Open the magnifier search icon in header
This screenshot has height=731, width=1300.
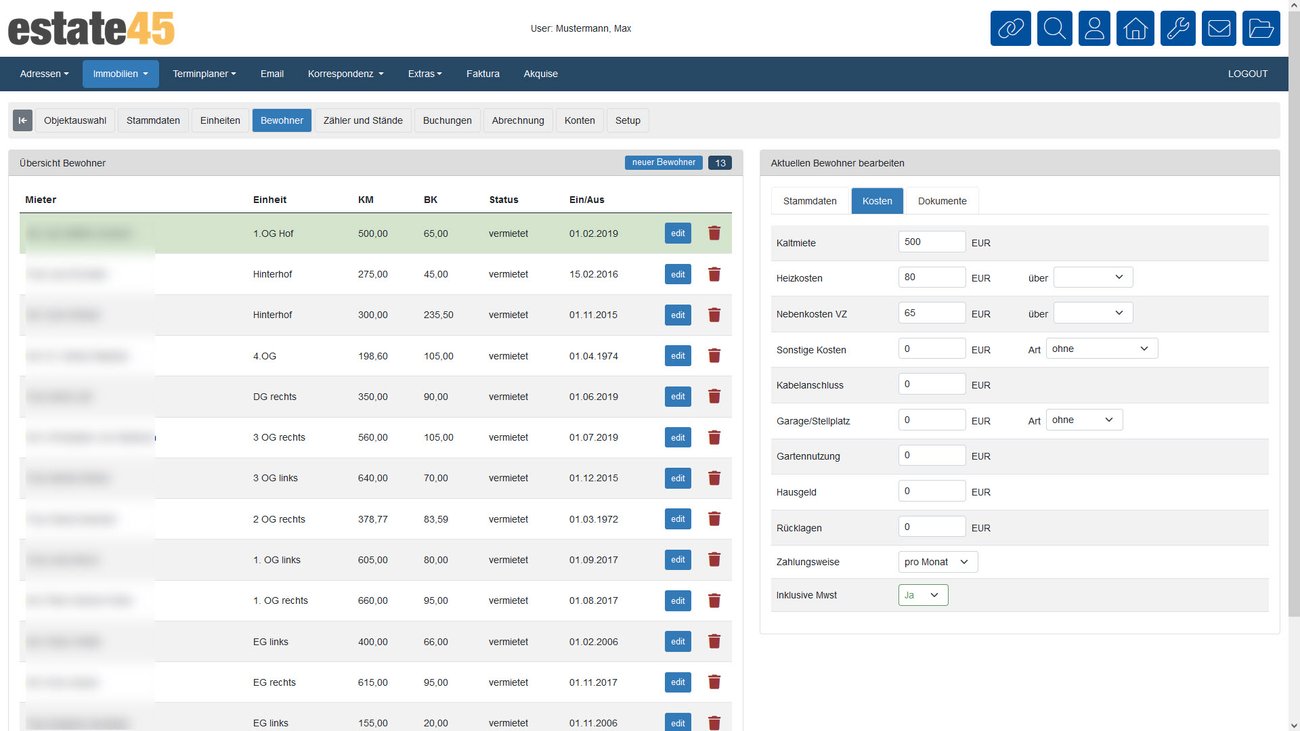(1054, 28)
